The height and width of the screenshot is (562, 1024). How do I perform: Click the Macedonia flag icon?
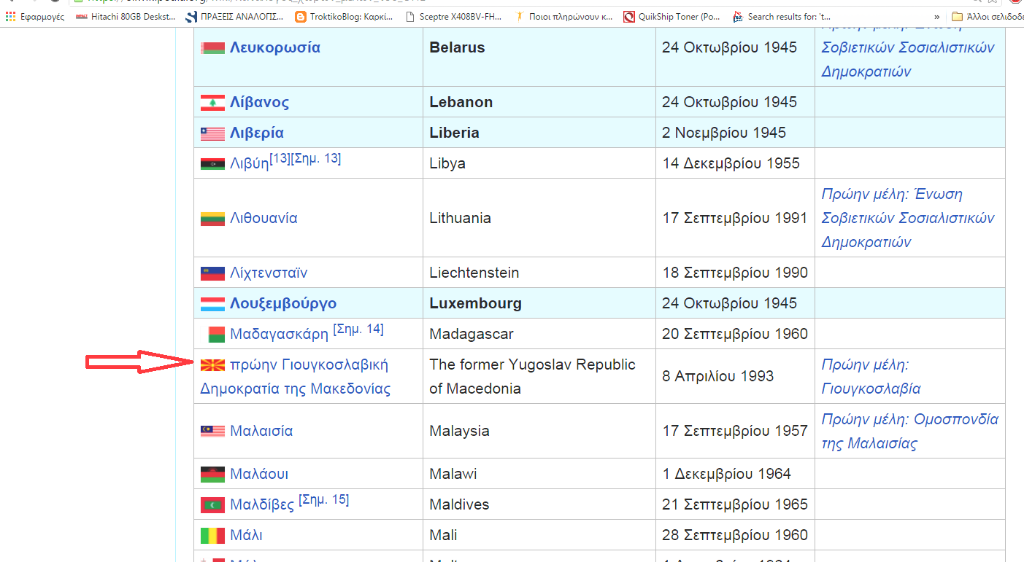tap(212, 366)
